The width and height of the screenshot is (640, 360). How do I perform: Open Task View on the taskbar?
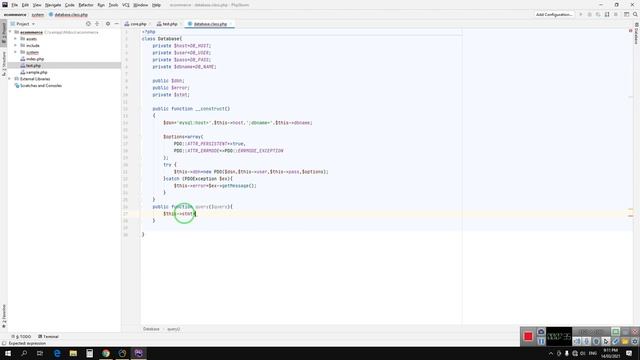tap(40, 353)
